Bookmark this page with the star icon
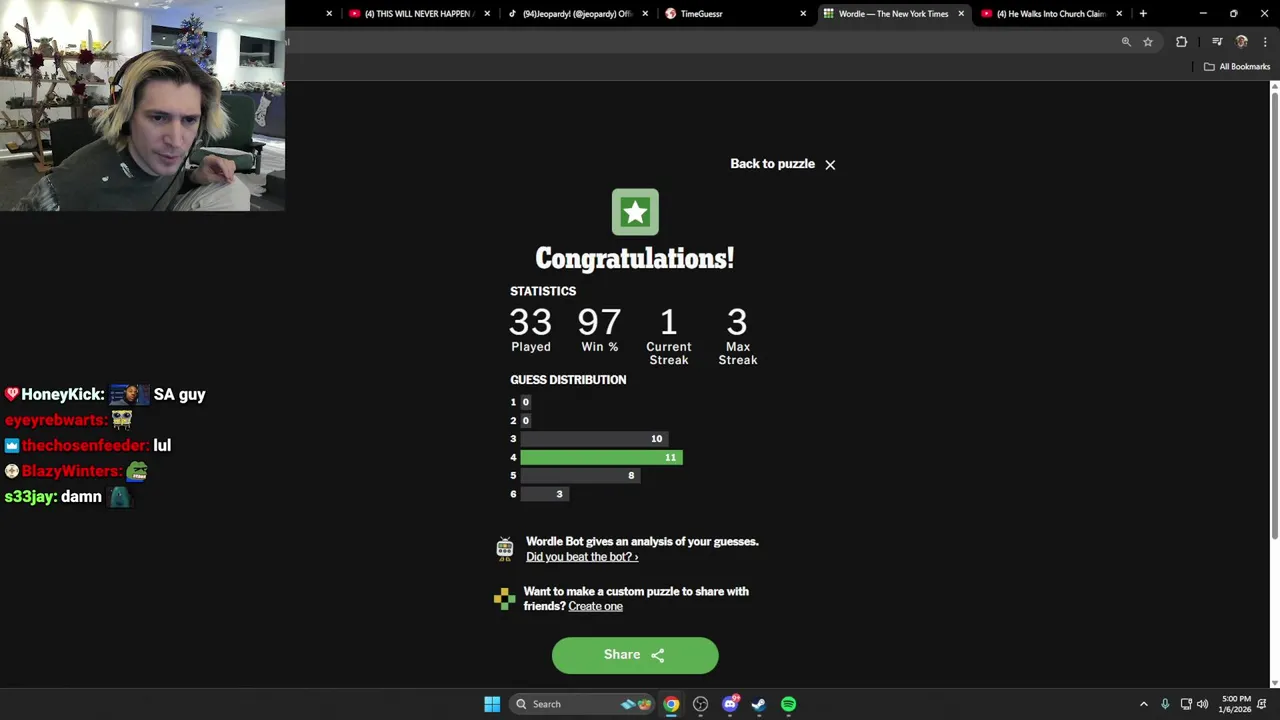This screenshot has width=1280, height=720. coord(1148,42)
